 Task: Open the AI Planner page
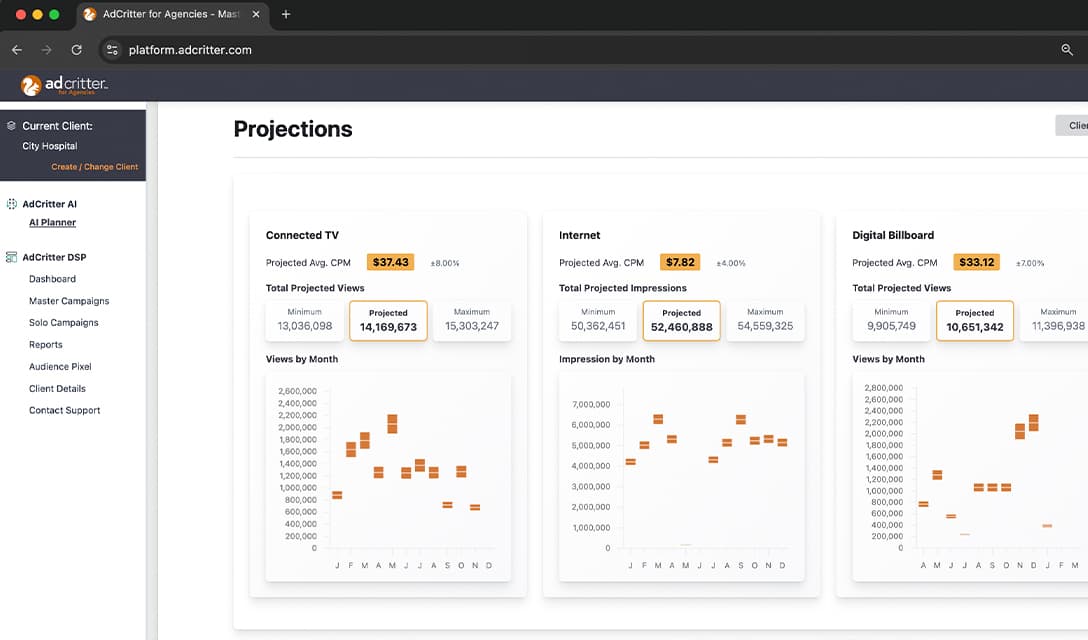tap(52, 223)
